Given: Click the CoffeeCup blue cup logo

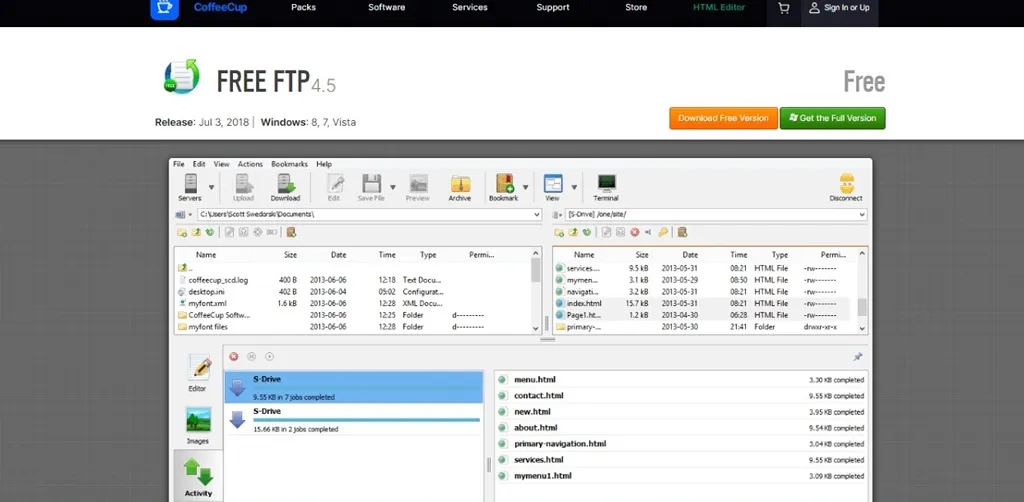Looking at the screenshot, I should pyautogui.click(x=165, y=8).
